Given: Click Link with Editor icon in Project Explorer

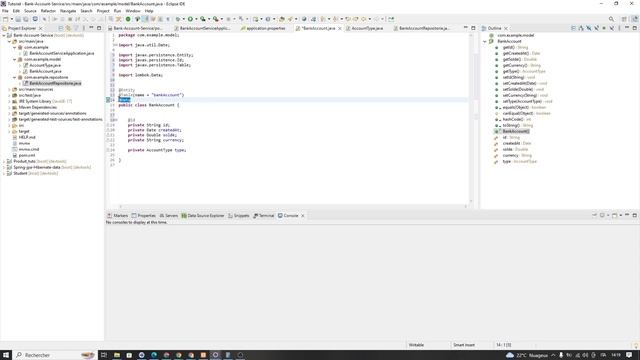Looking at the screenshot, I should [68, 28].
